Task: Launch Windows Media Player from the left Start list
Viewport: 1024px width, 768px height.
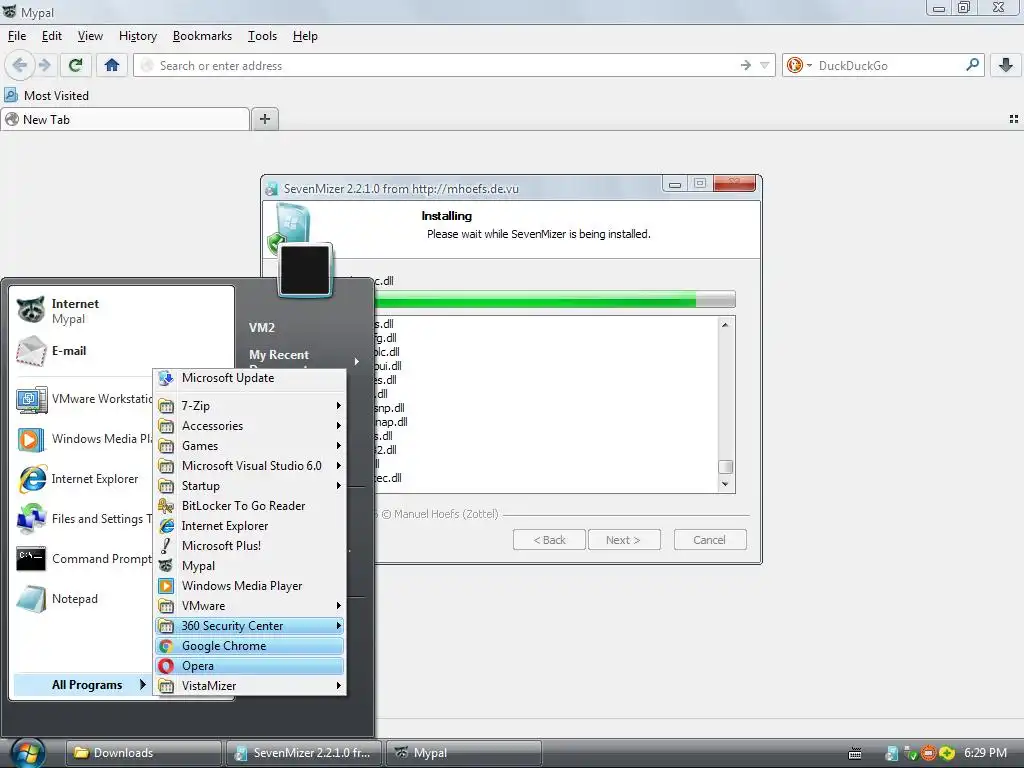Action: pos(84,439)
